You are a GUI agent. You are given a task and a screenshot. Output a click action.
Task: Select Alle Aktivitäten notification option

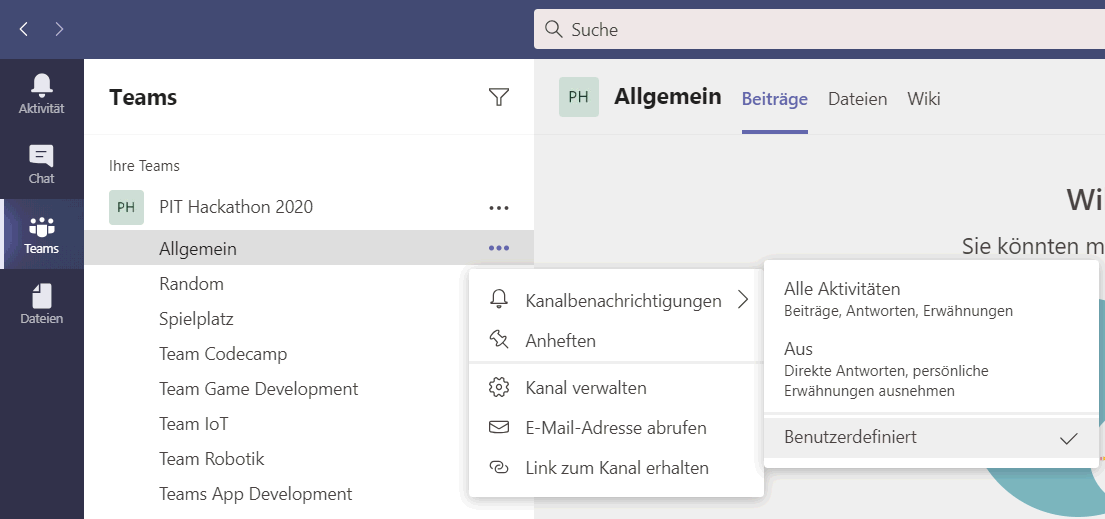pyautogui.click(x=931, y=299)
